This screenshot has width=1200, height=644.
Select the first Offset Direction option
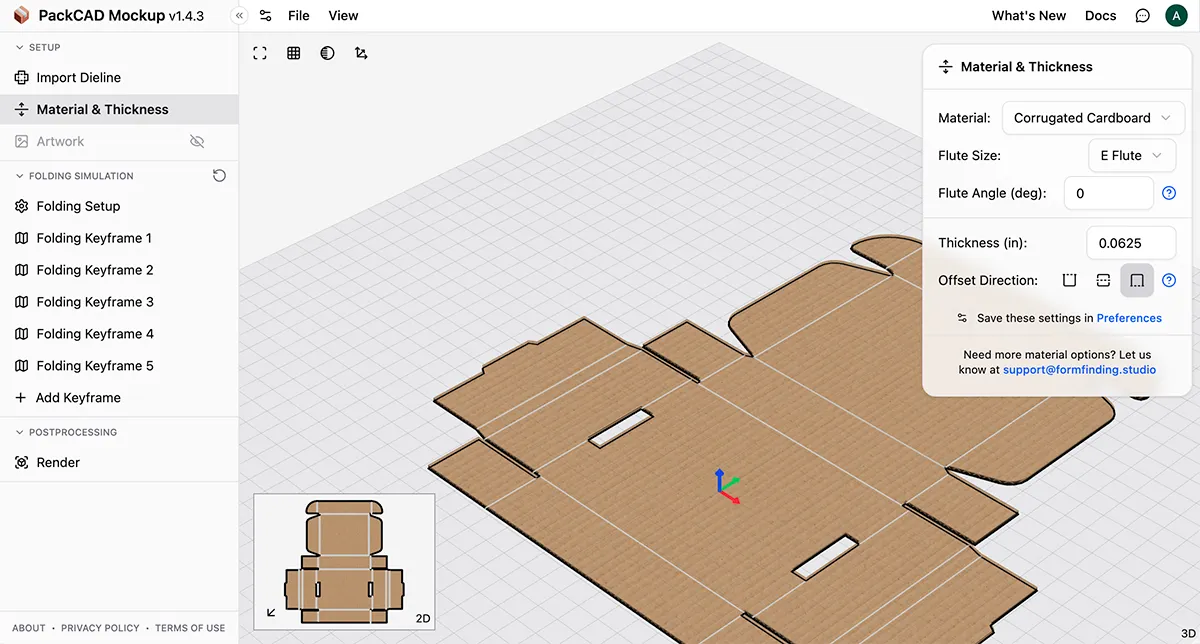[x=1070, y=281]
